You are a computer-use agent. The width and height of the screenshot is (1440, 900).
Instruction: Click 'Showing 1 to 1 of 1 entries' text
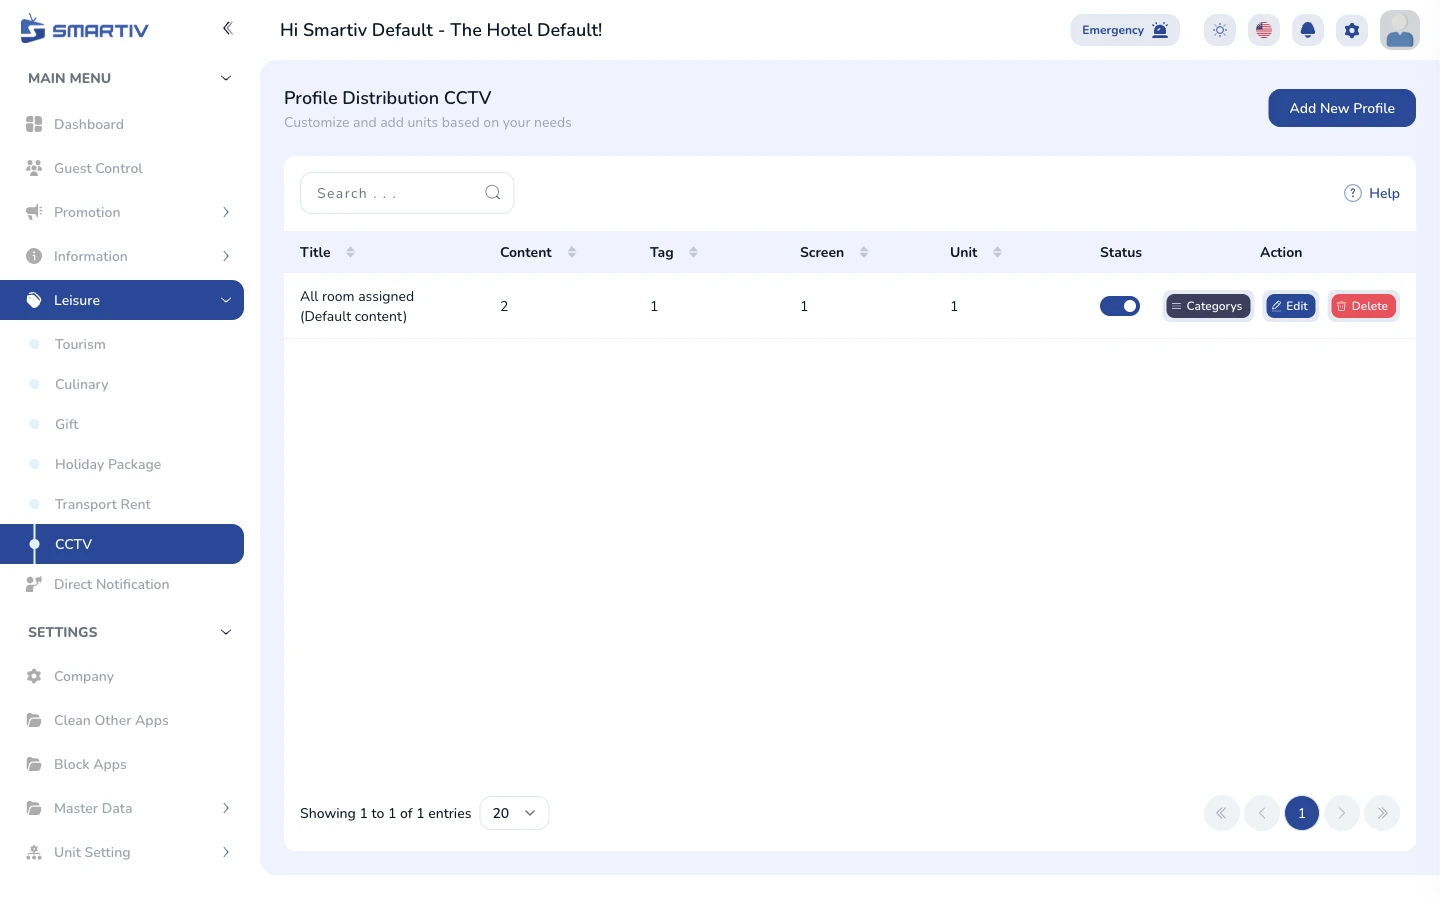tap(385, 813)
